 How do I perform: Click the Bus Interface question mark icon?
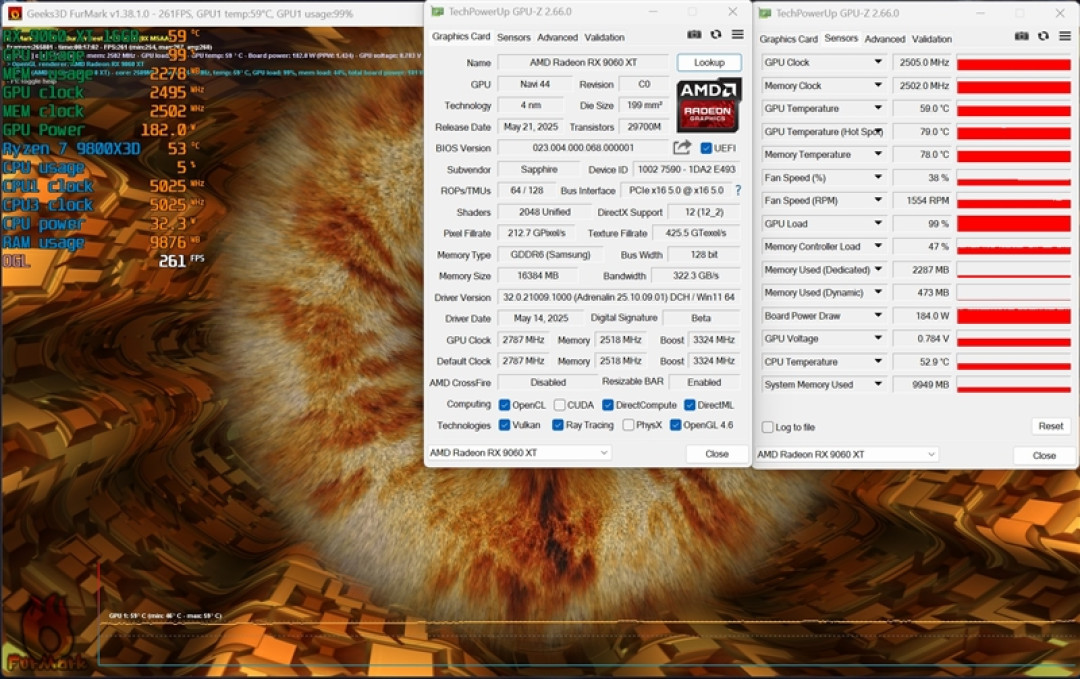(x=738, y=190)
